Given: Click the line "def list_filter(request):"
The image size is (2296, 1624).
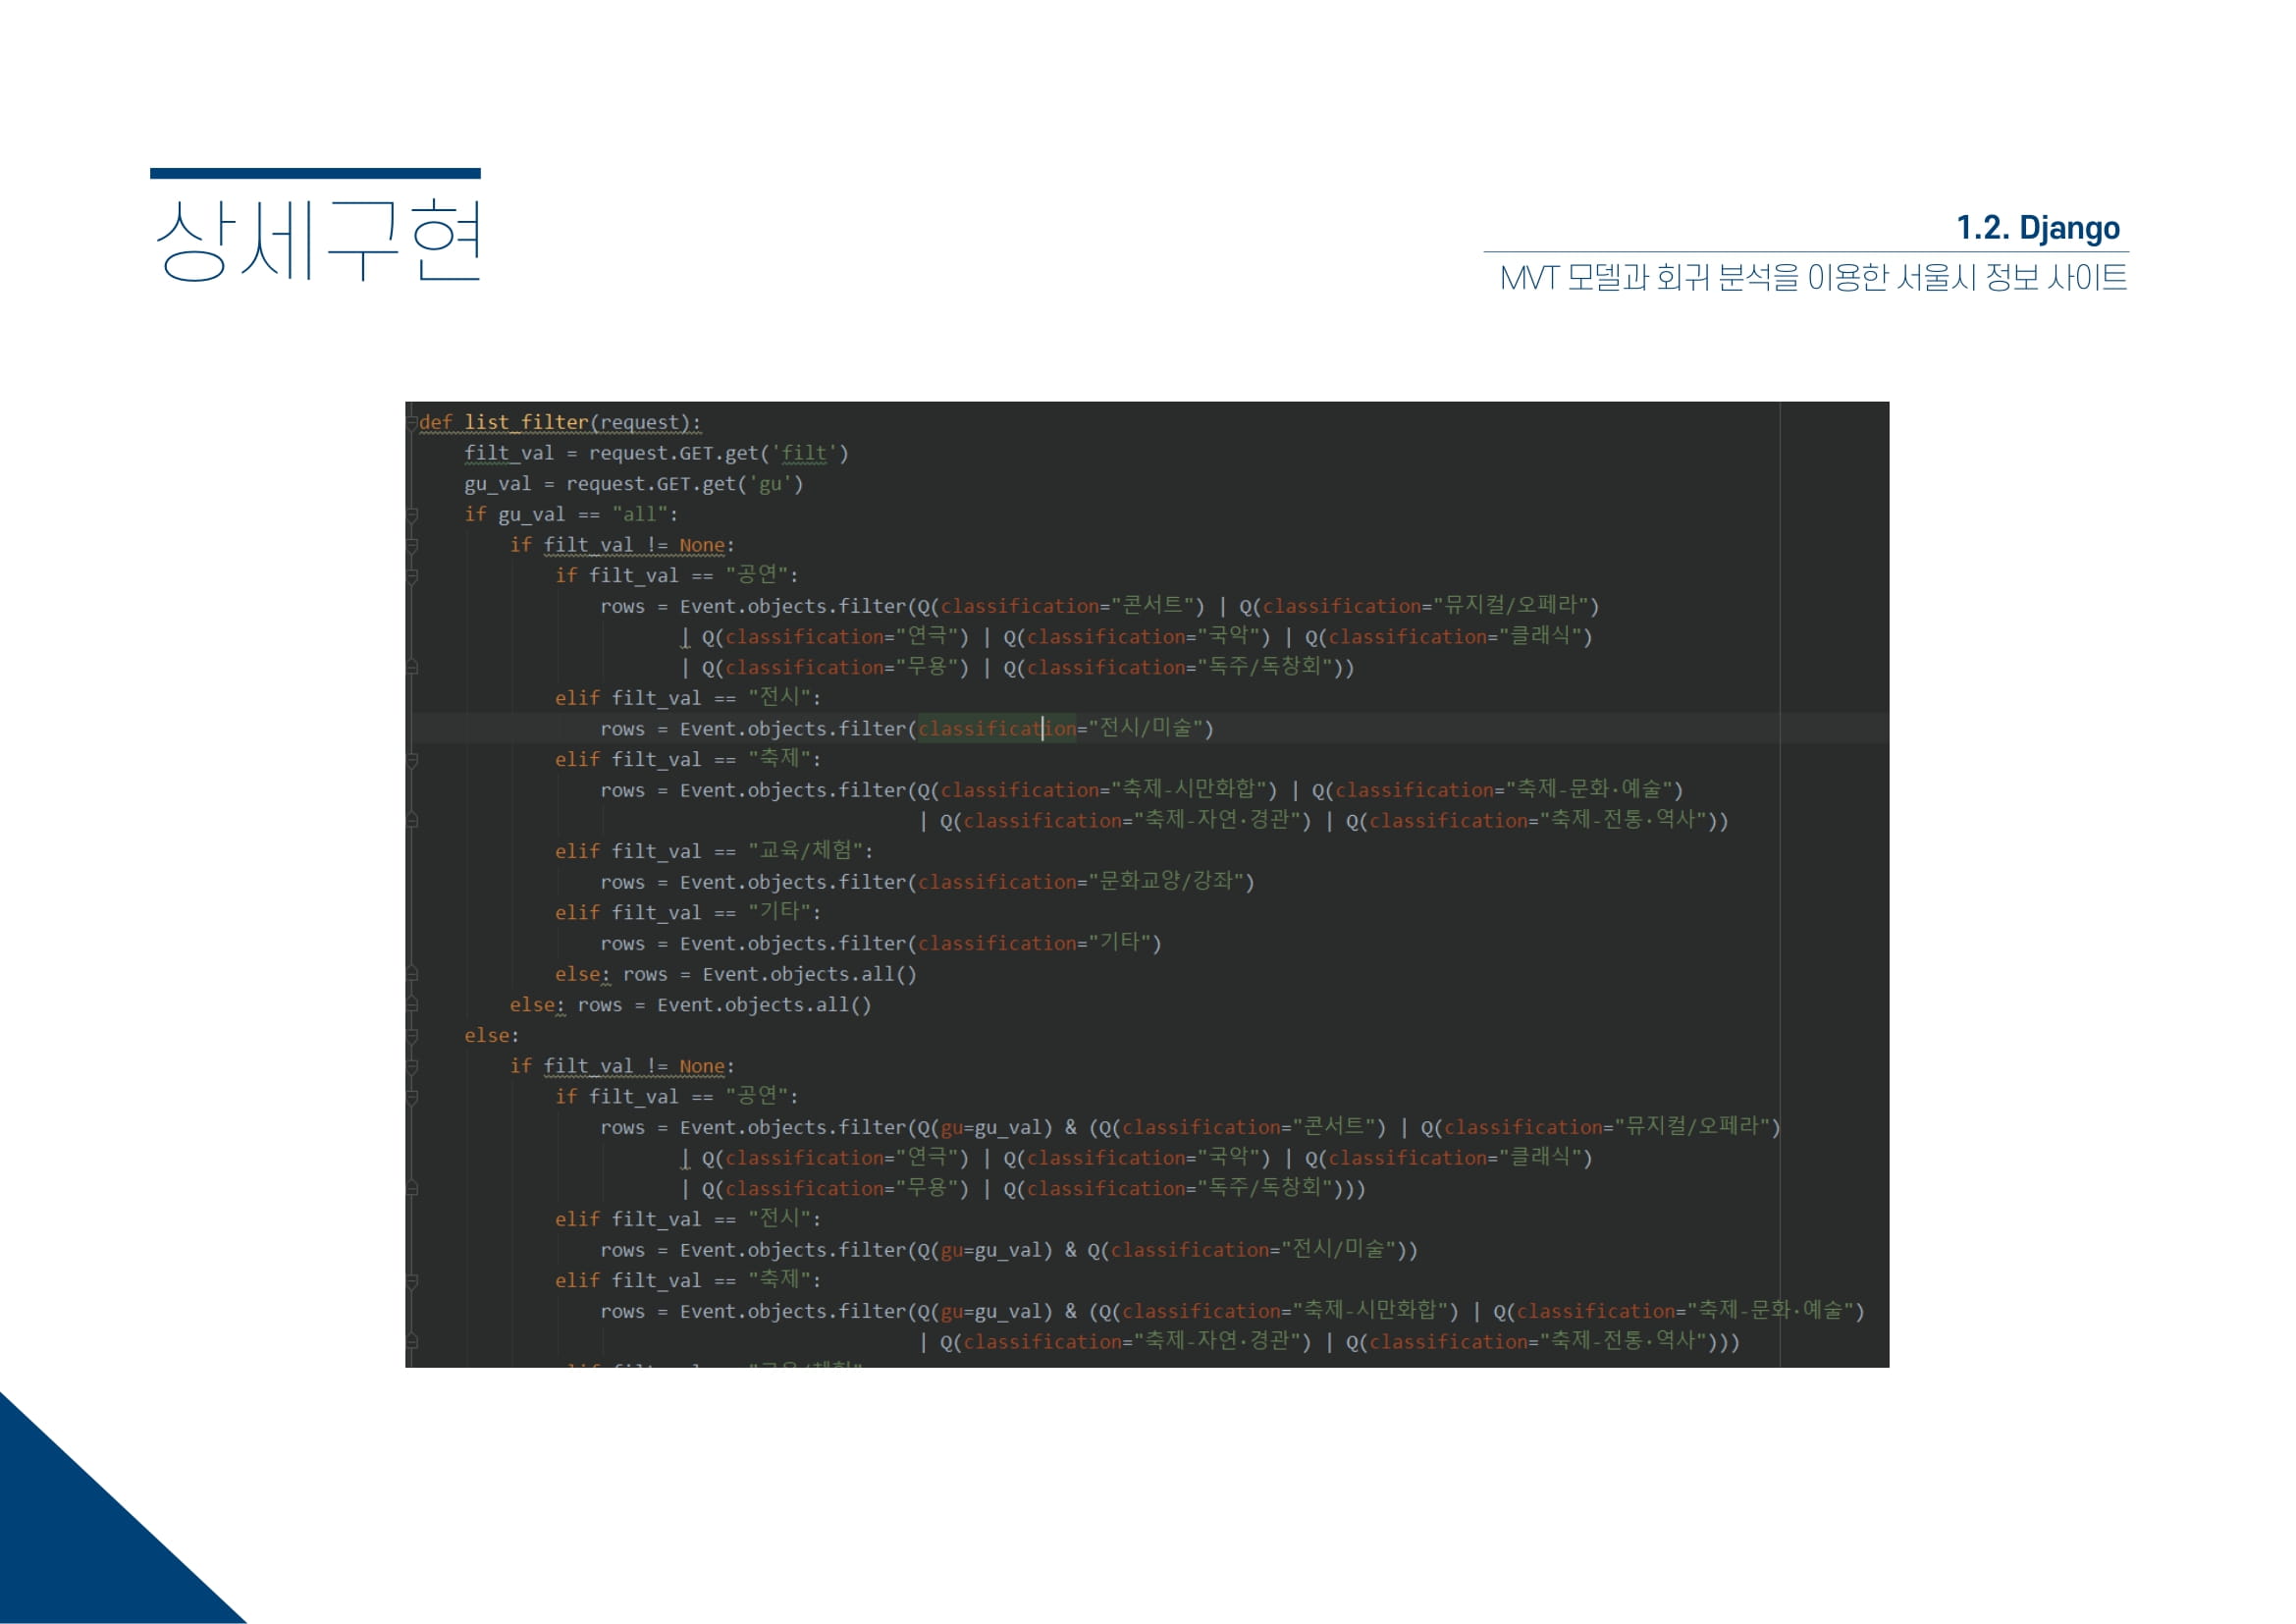Looking at the screenshot, I should 560,423.
